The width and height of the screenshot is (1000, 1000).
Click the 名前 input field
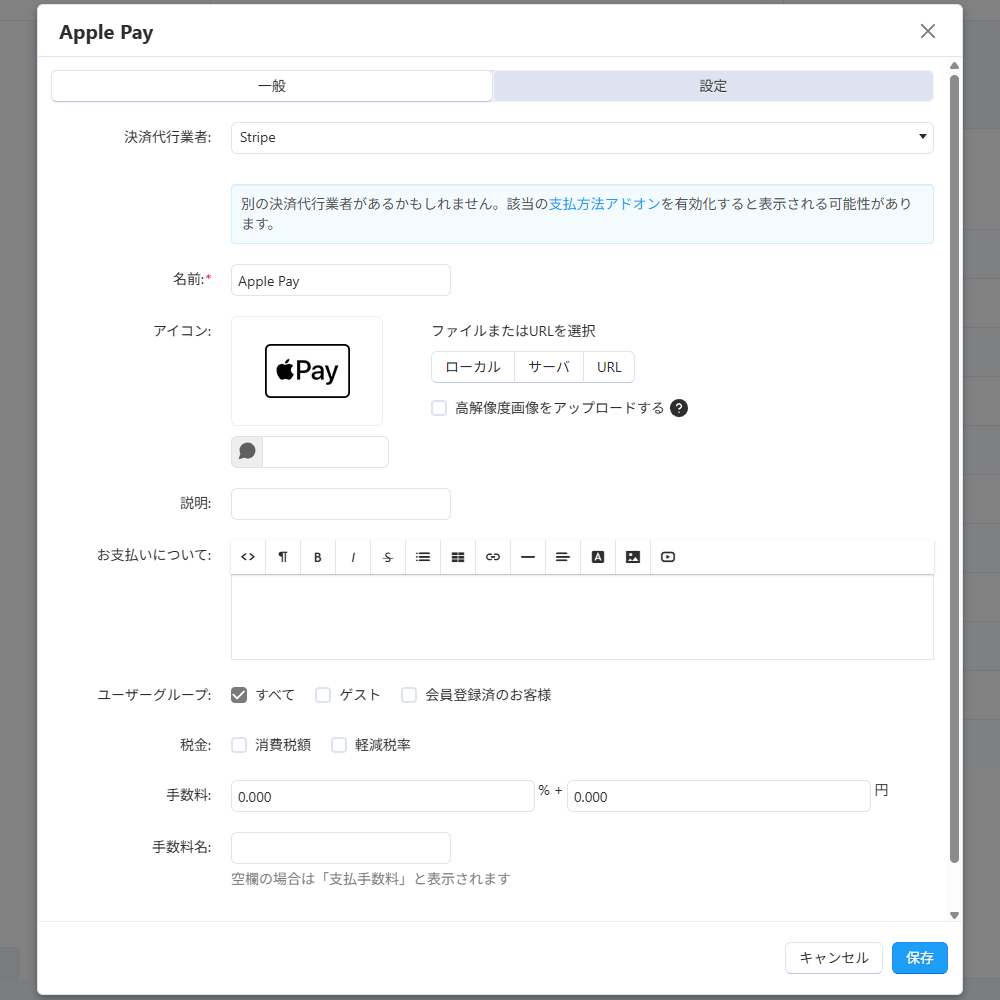pyautogui.click(x=341, y=280)
